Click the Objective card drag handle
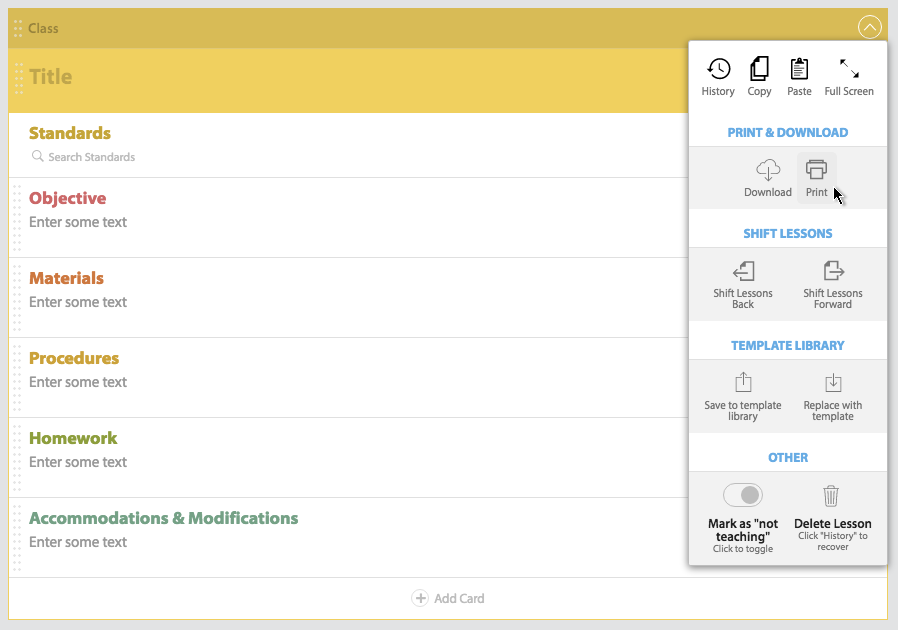898x630 pixels. [17, 218]
